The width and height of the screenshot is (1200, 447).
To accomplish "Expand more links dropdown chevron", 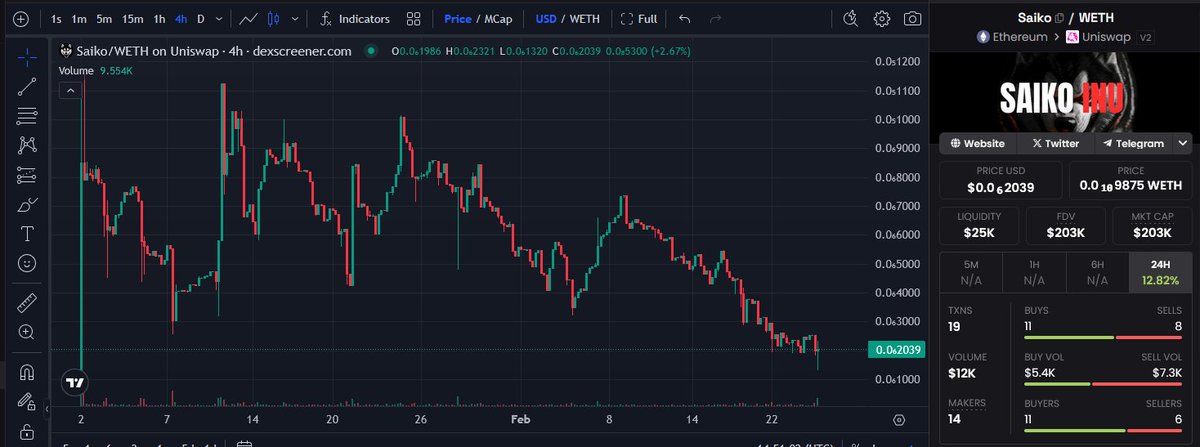I will pyautogui.click(x=1183, y=143).
